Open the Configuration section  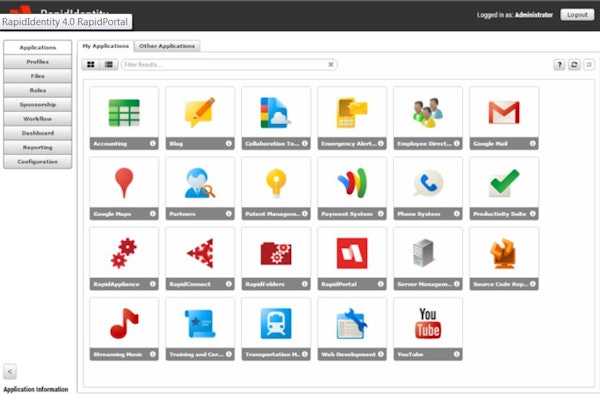tap(38, 161)
